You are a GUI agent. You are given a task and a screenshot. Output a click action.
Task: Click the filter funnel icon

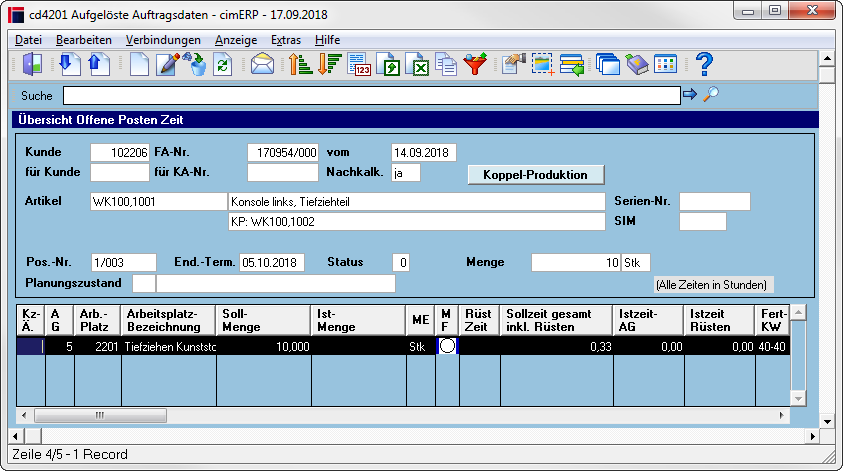pyautogui.click(x=475, y=65)
